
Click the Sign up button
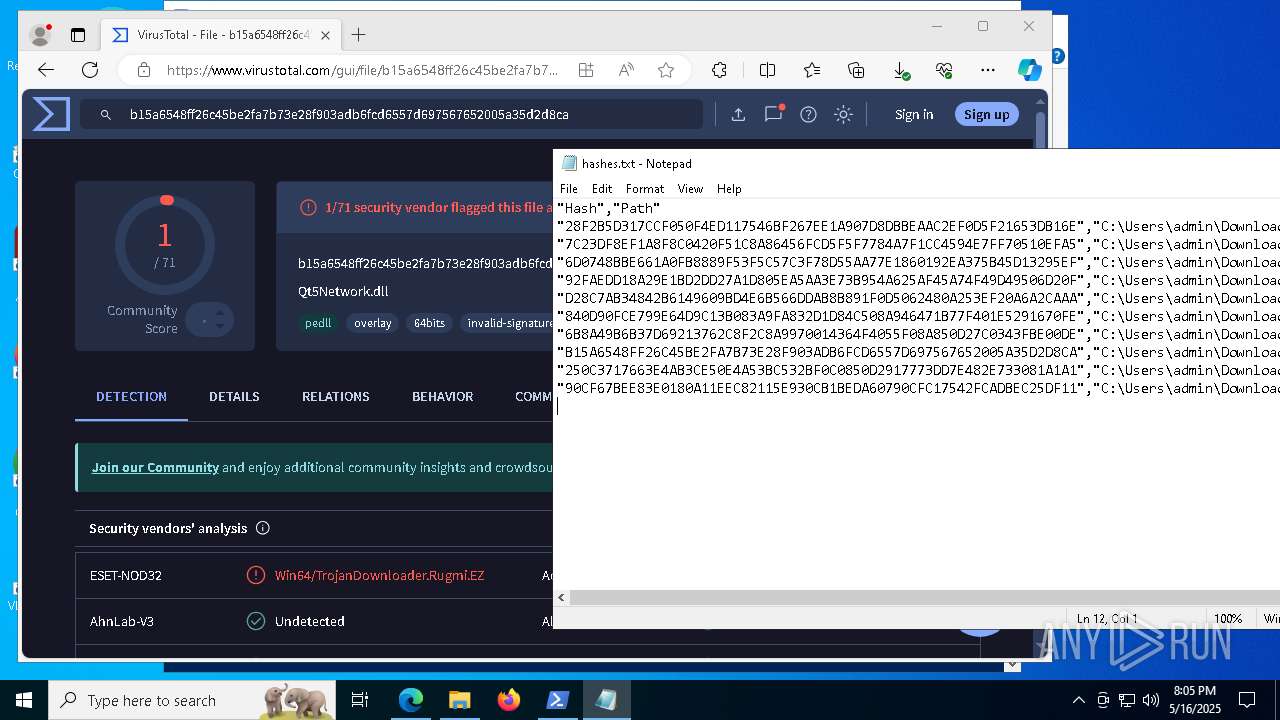[x=986, y=114]
